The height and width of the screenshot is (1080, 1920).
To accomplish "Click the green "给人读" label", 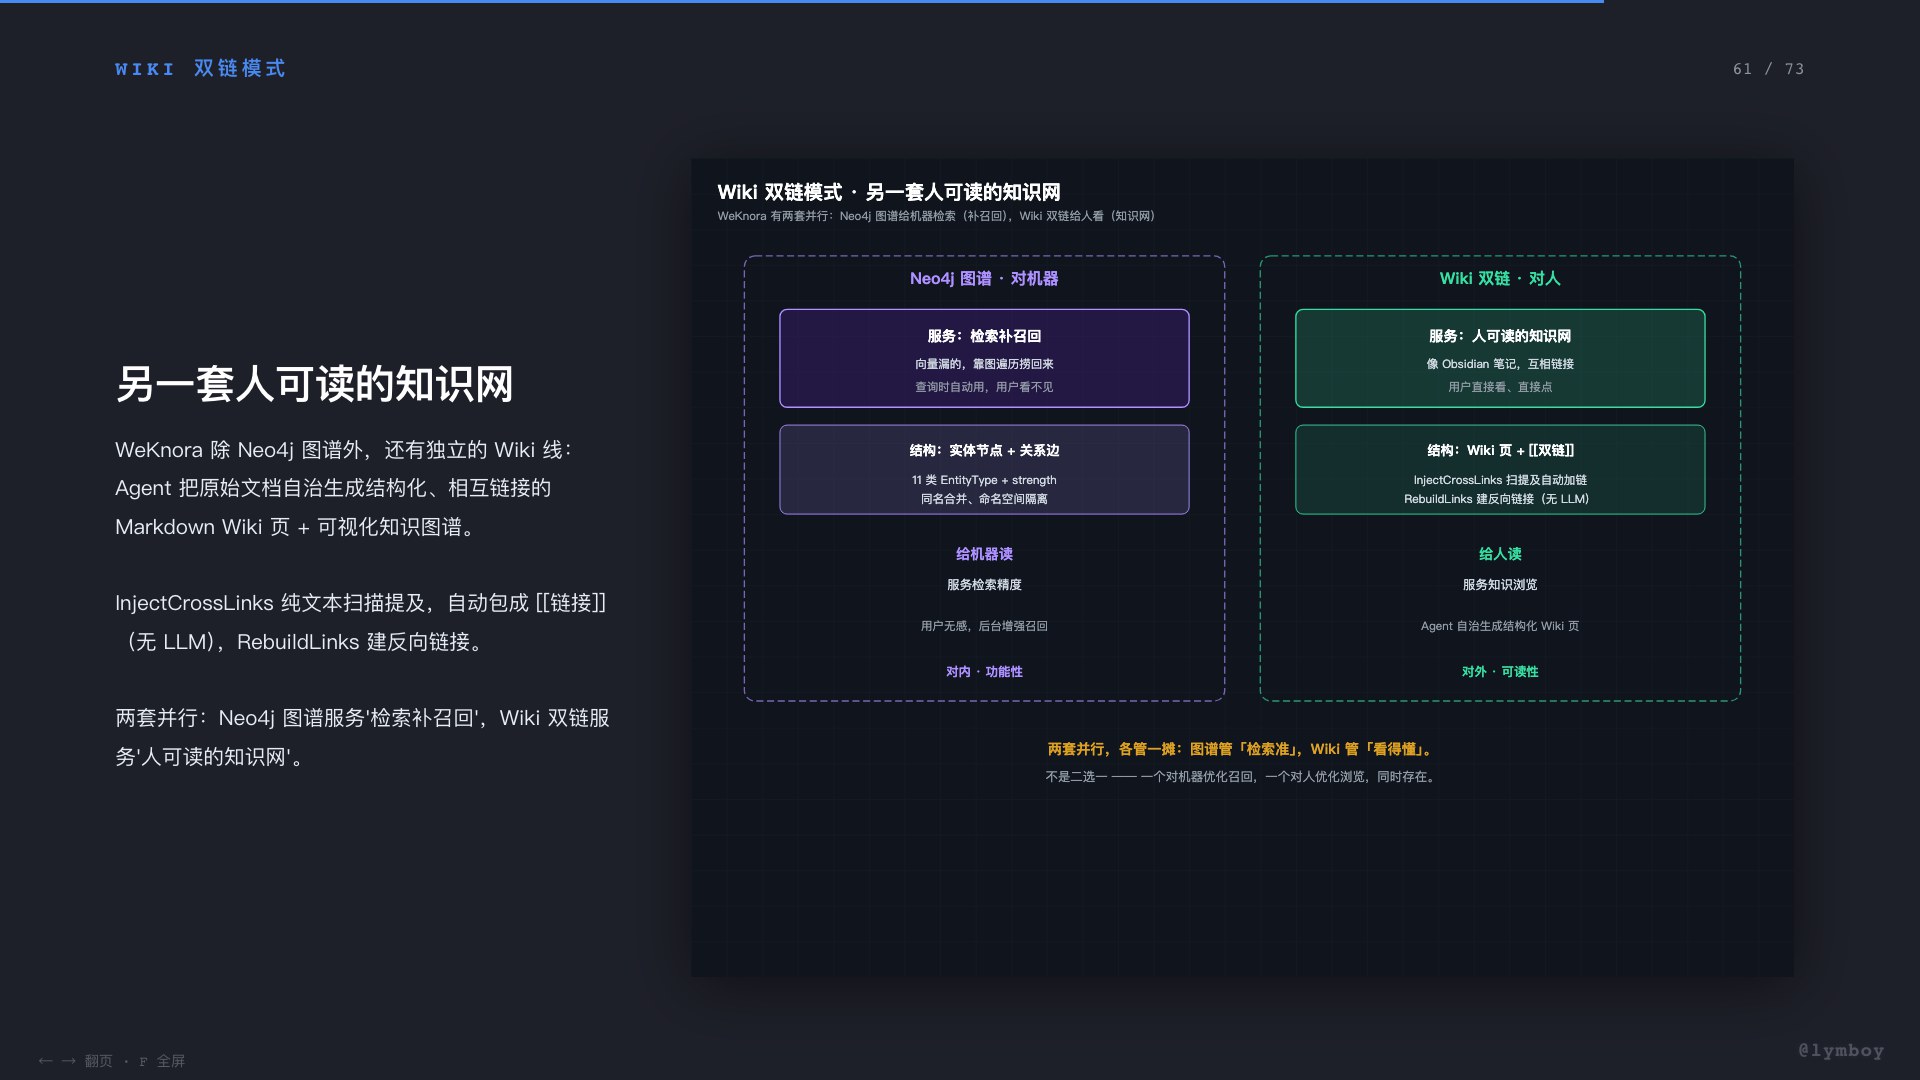I will pyautogui.click(x=1500, y=554).
